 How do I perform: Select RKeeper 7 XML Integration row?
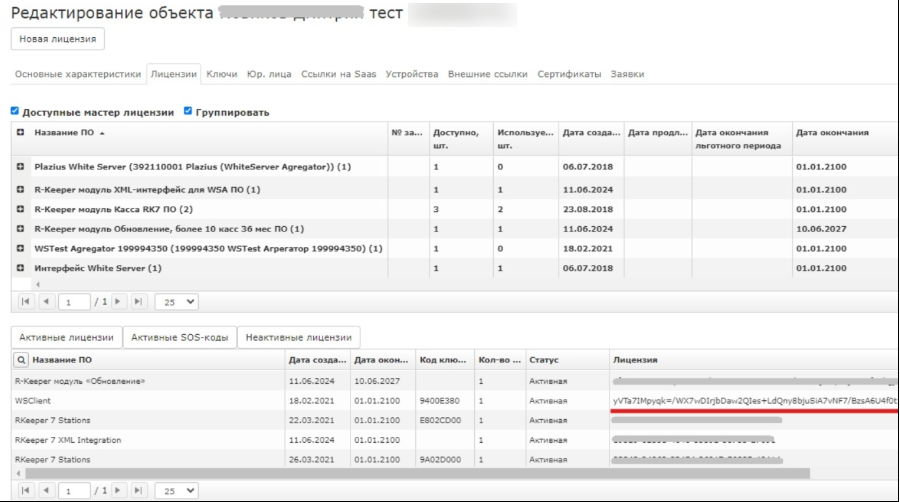tap(453, 440)
